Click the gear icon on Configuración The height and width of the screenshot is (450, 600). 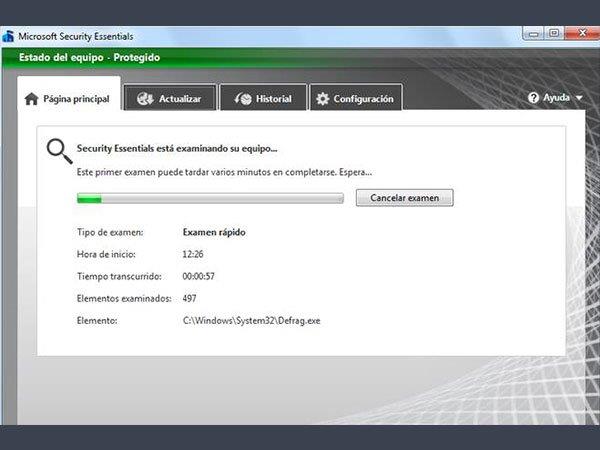click(x=323, y=99)
